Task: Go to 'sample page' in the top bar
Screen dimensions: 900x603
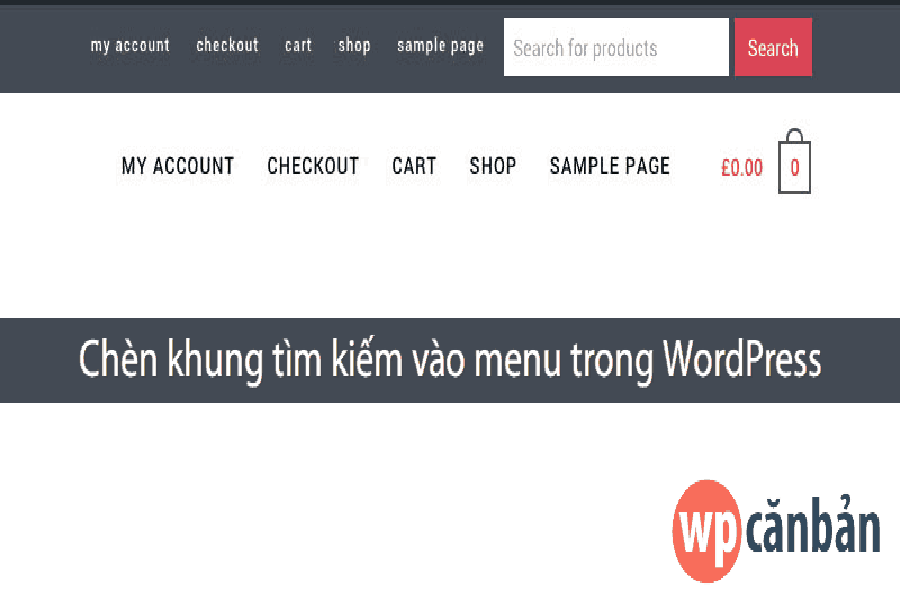Action: [x=440, y=45]
